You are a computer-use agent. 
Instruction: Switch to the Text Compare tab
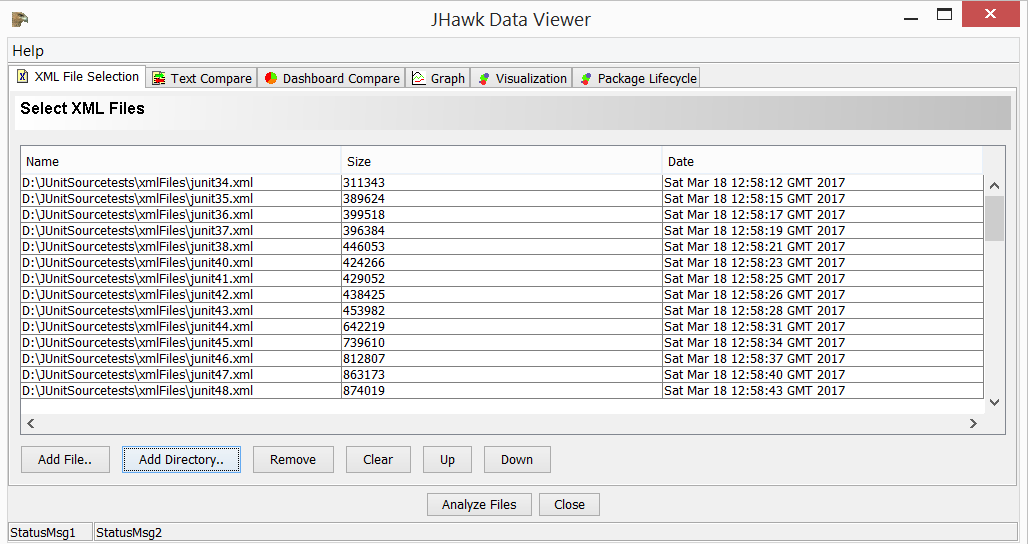click(x=202, y=78)
